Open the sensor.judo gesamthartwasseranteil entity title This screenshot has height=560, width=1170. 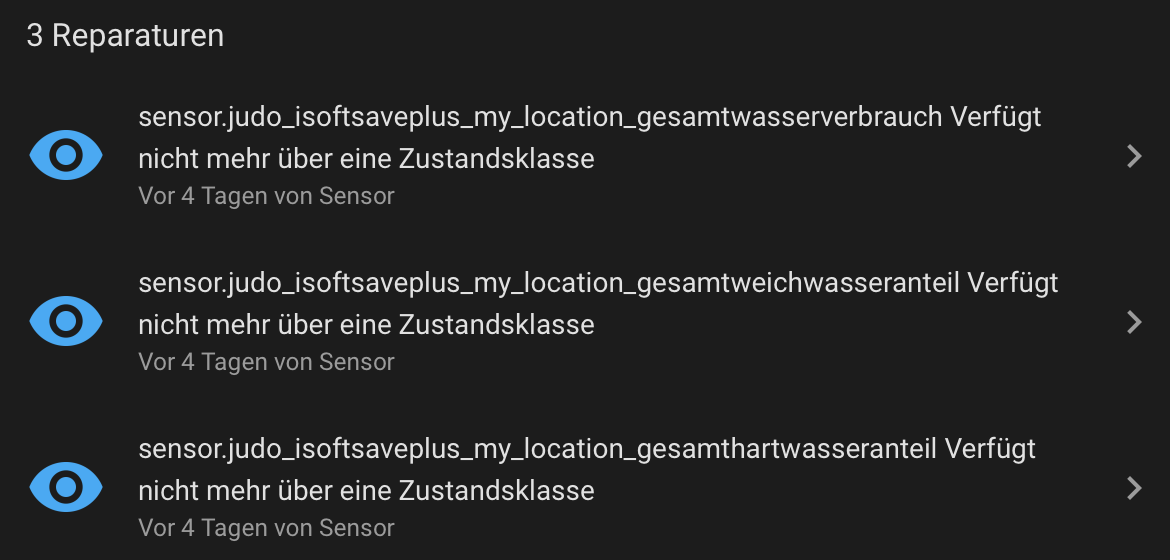(x=540, y=449)
